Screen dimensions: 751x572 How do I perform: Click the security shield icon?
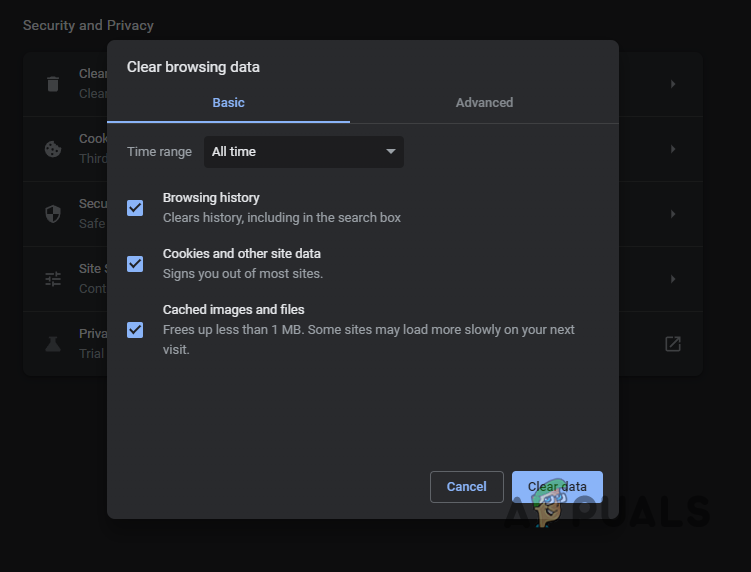pos(53,214)
